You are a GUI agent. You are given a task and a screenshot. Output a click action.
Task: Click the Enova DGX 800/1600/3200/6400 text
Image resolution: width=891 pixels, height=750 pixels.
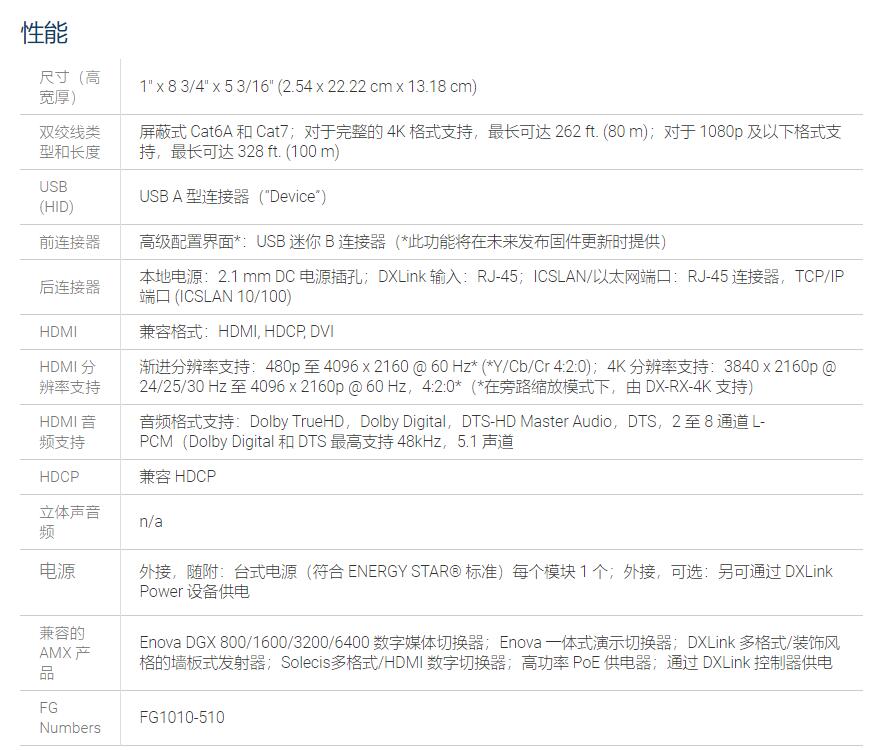(x=490, y=652)
